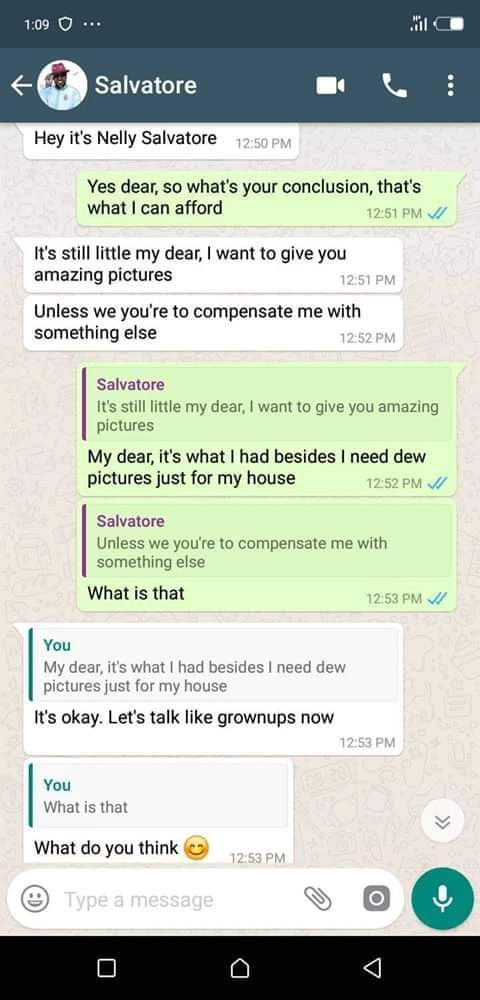
Task: Open the Salvatore contact name header
Action: pyautogui.click(x=146, y=85)
